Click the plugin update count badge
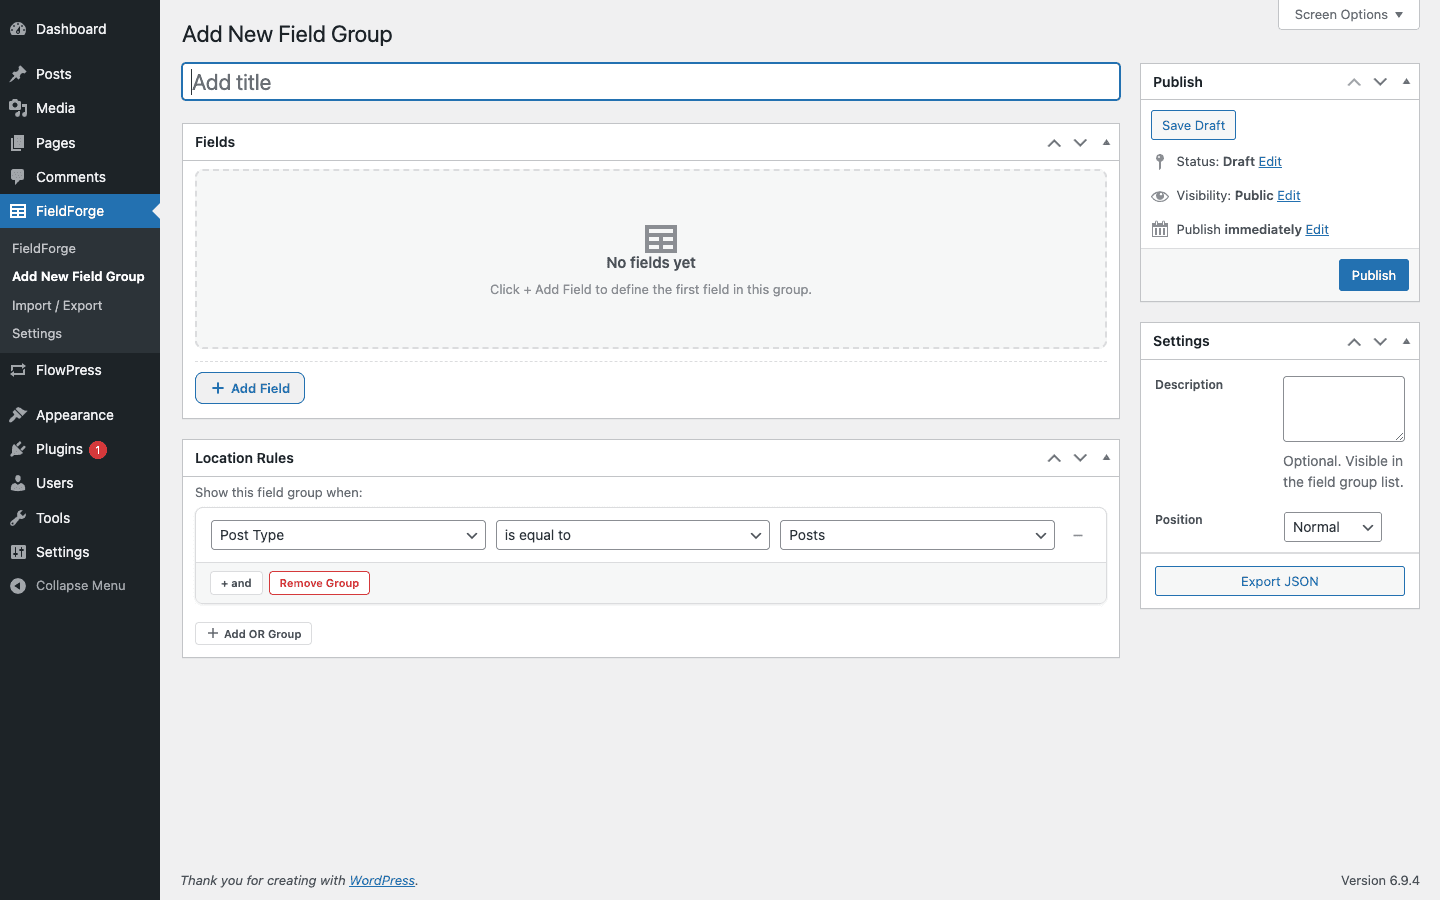Screen dimensions: 1440x900 pos(98,450)
